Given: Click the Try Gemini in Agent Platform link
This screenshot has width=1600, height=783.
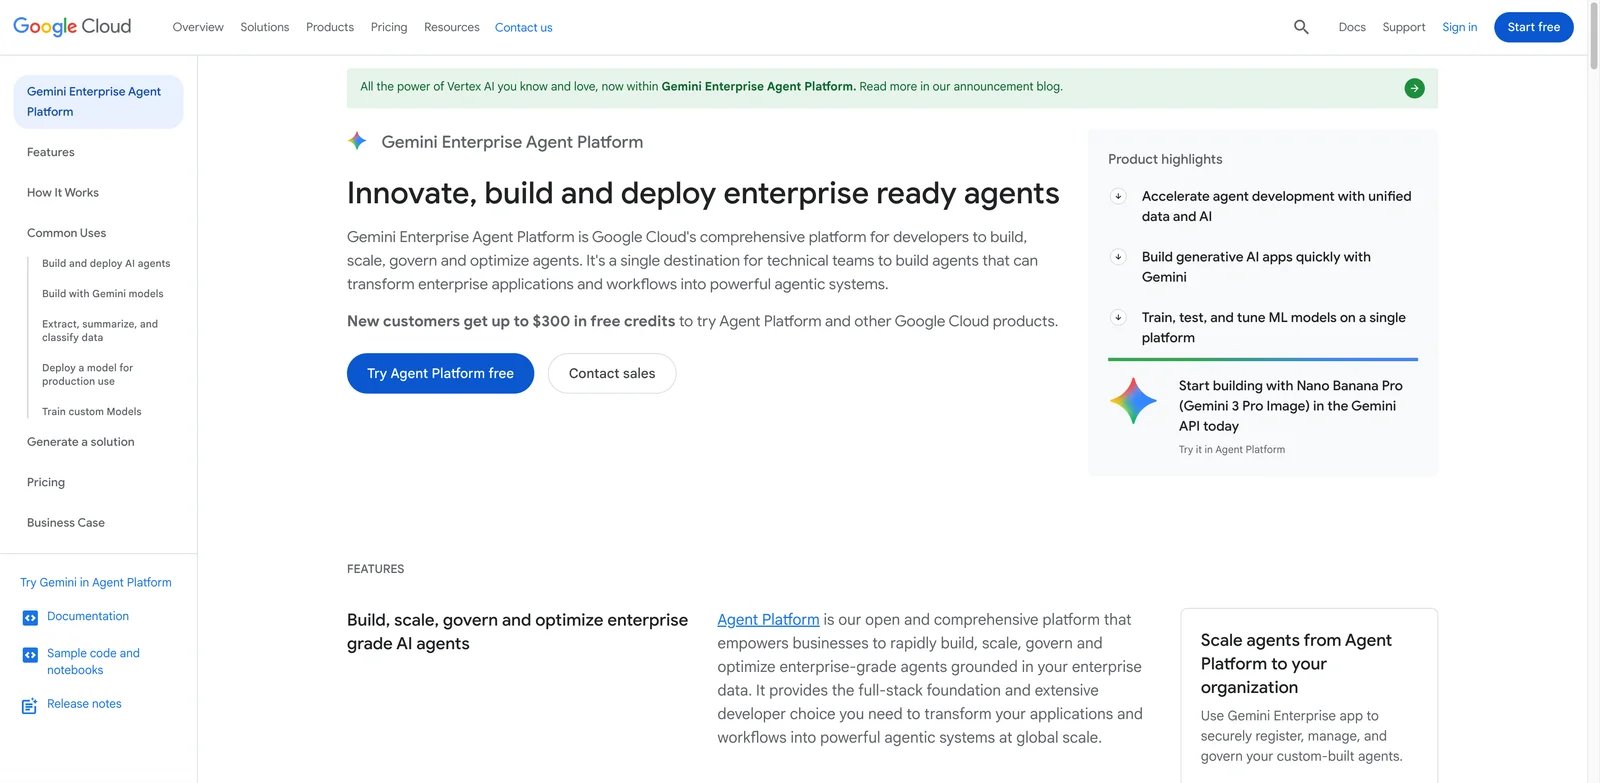Looking at the screenshot, I should pos(96,582).
